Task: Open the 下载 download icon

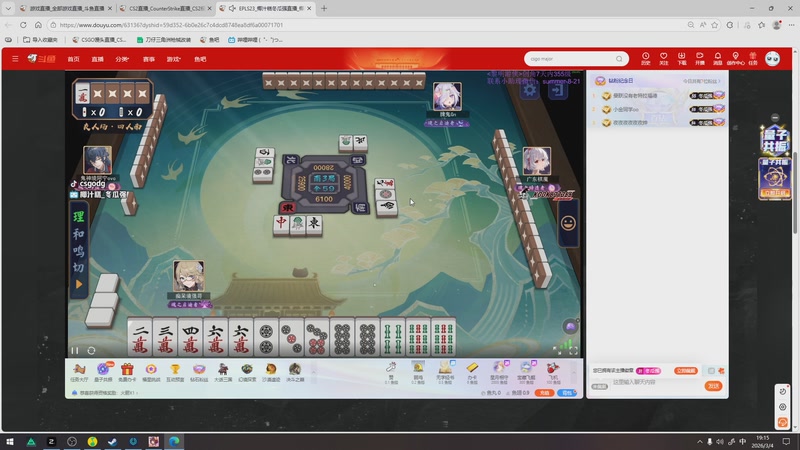Action: (682, 59)
